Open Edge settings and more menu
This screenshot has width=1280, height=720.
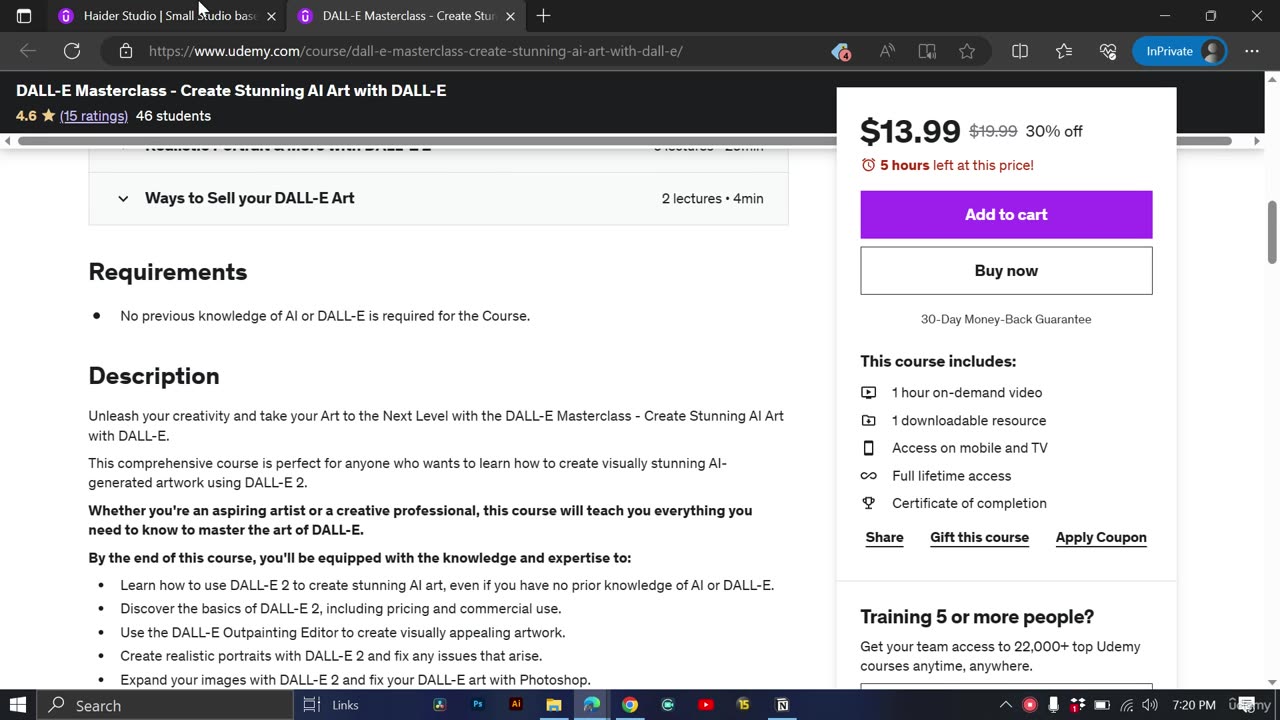[x=1252, y=51]
